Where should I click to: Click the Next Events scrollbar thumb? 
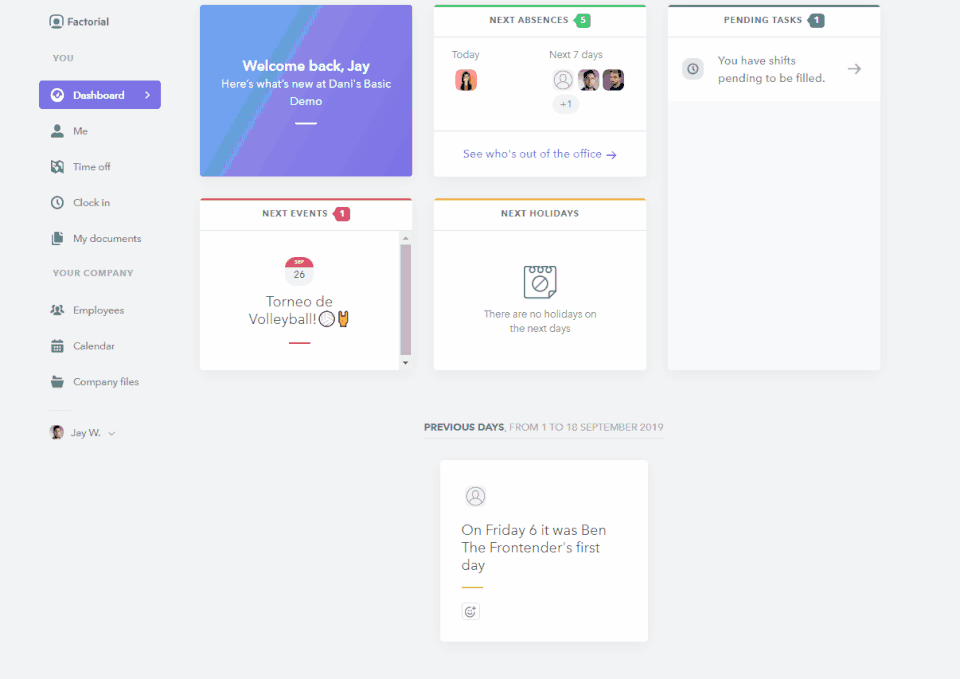[x=405, y=299]
